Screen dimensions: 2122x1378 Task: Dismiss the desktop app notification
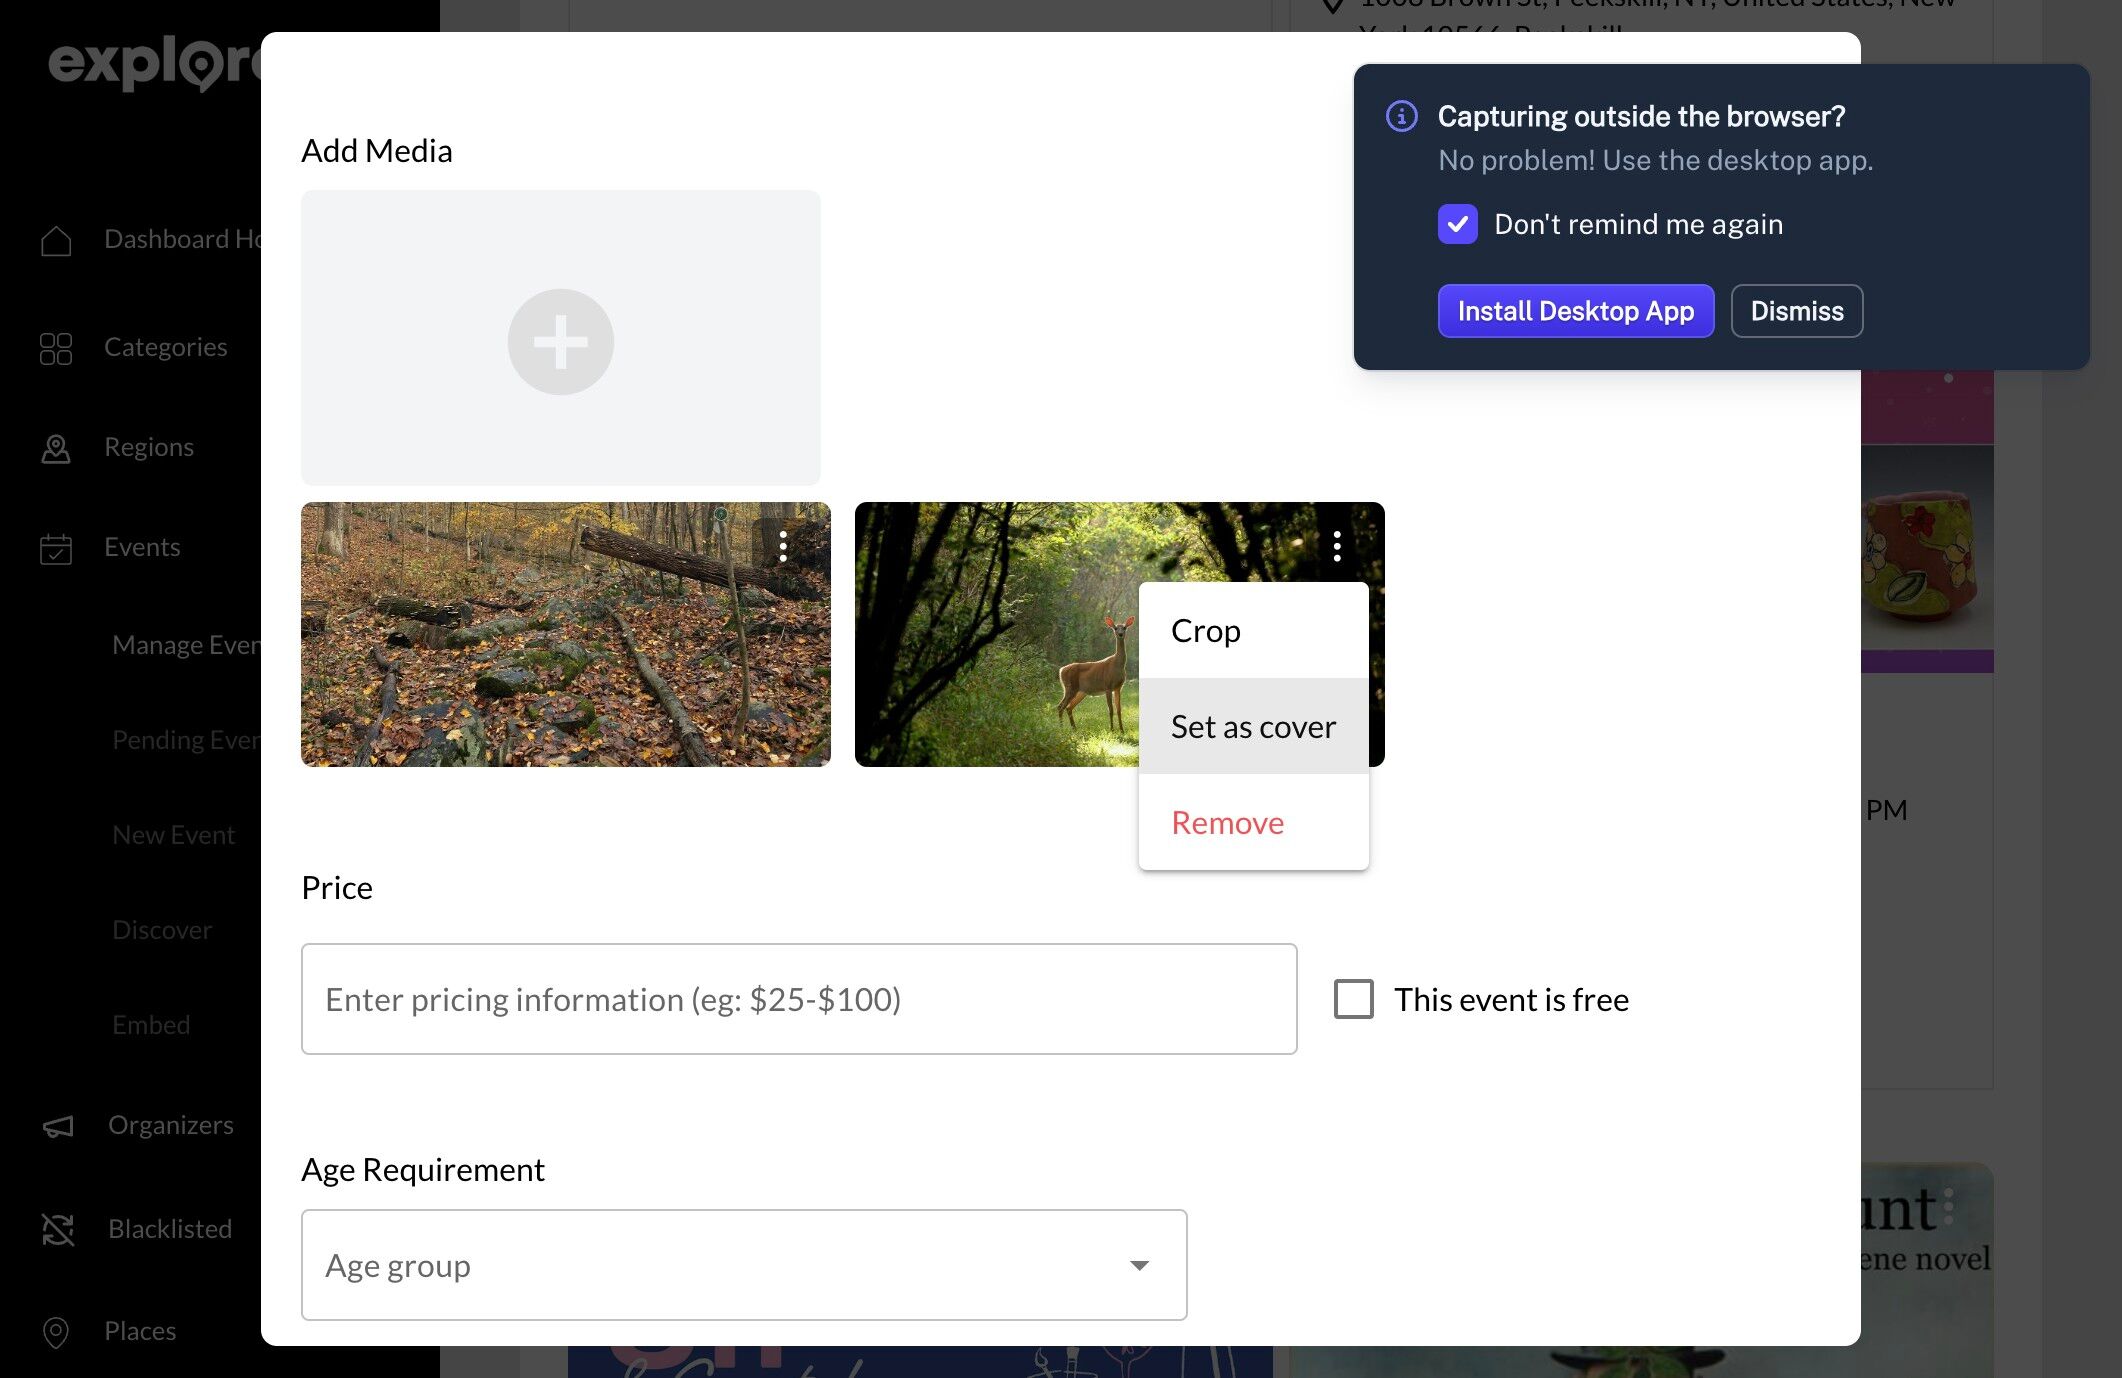(x=1796, y=311)
